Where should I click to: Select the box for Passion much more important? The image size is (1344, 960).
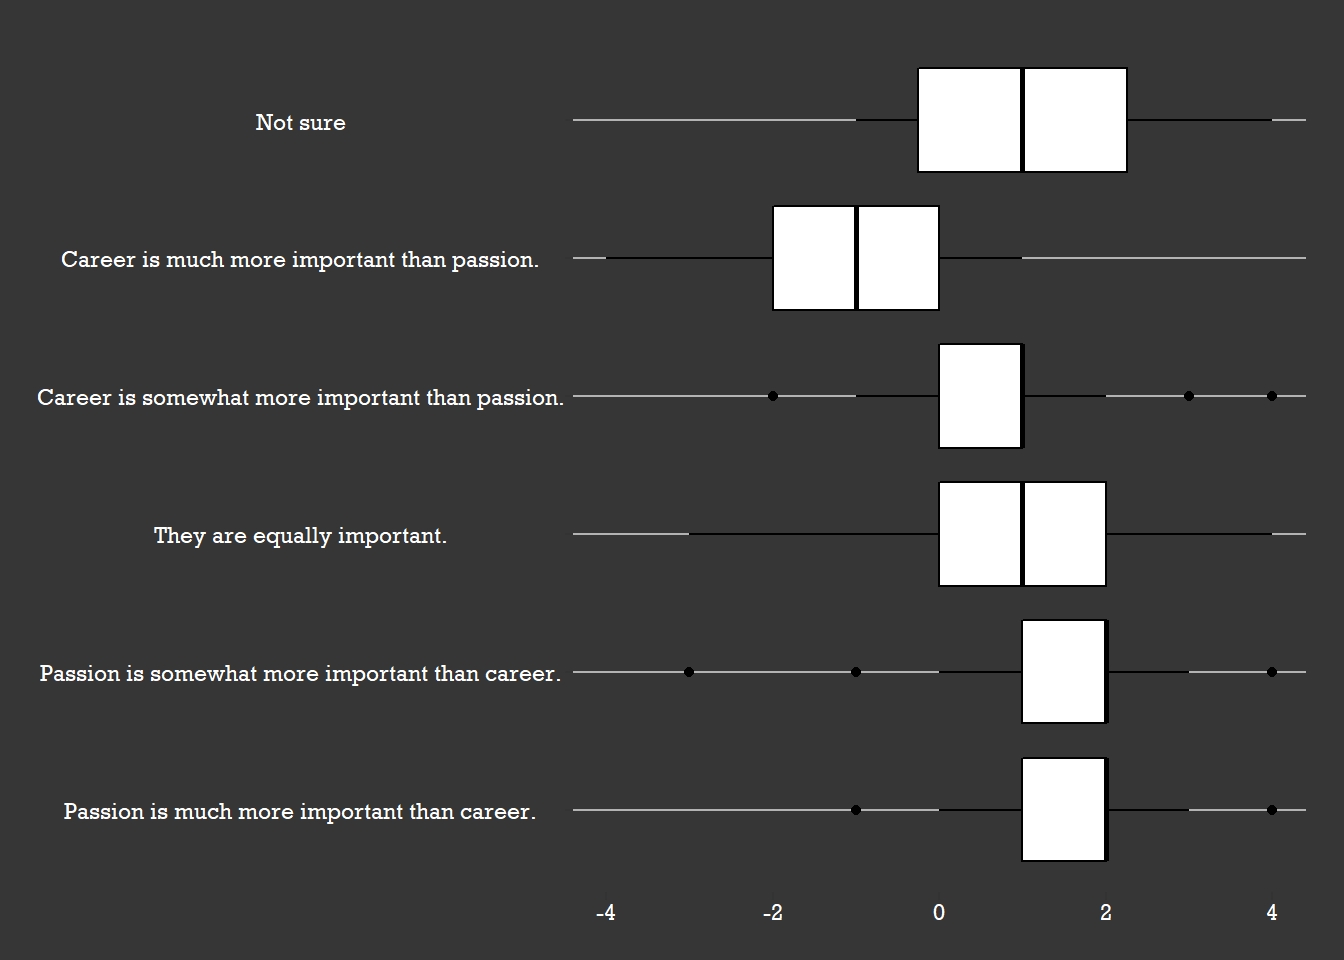pyautogui.click(x=1064, y=810)
